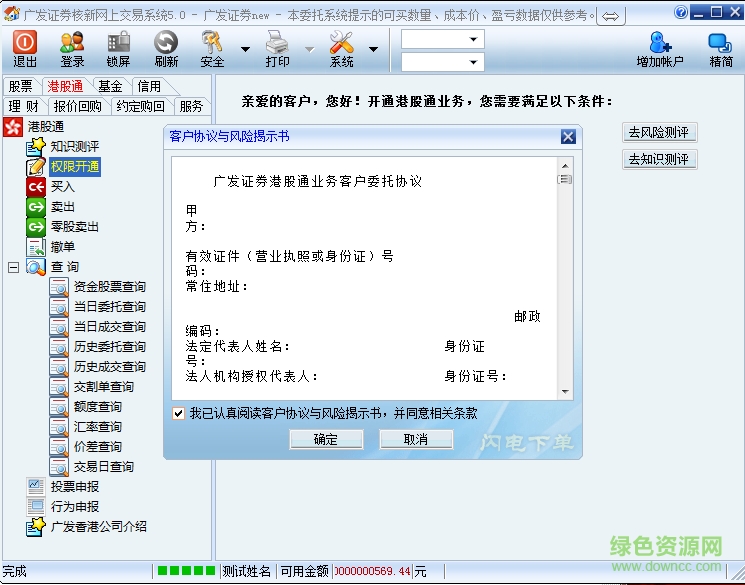Click the agreement text scrollbar down arrow
745x585 pixels.
(565, 392)
